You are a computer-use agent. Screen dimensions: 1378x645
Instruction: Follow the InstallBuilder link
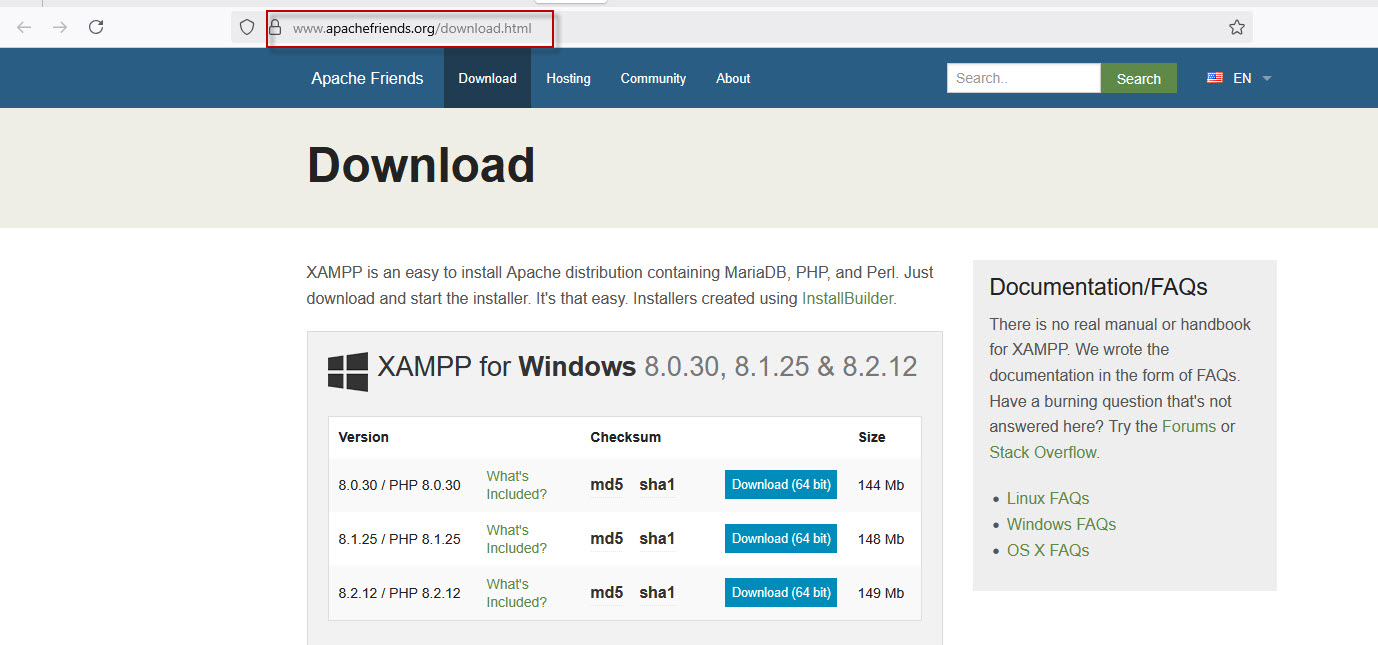coord(847,298)
